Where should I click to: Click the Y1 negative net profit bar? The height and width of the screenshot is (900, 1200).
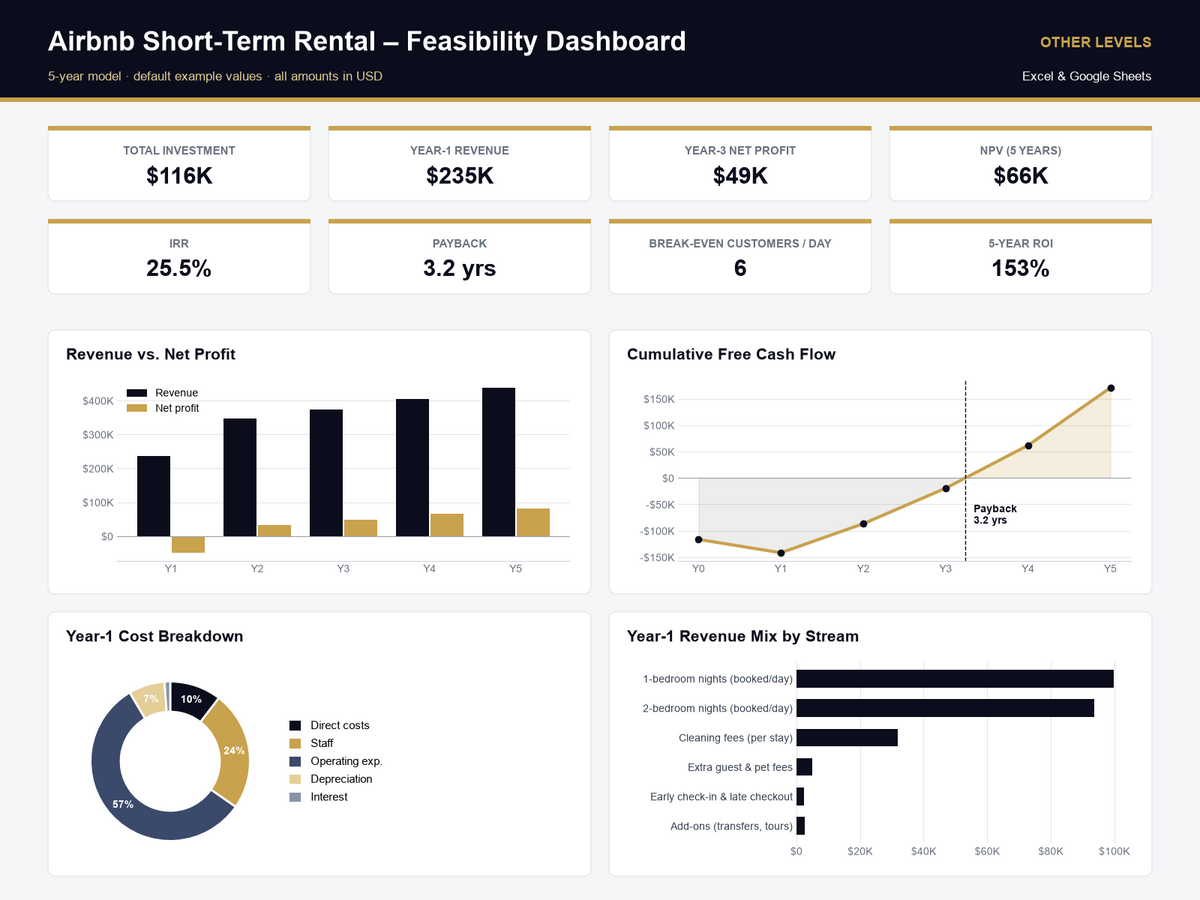(188, 545)
